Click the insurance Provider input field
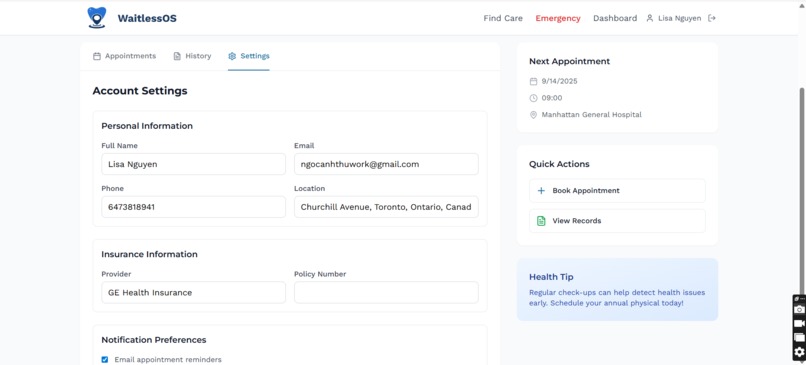Viewport: 806px width, 365px height. point(193,292)
